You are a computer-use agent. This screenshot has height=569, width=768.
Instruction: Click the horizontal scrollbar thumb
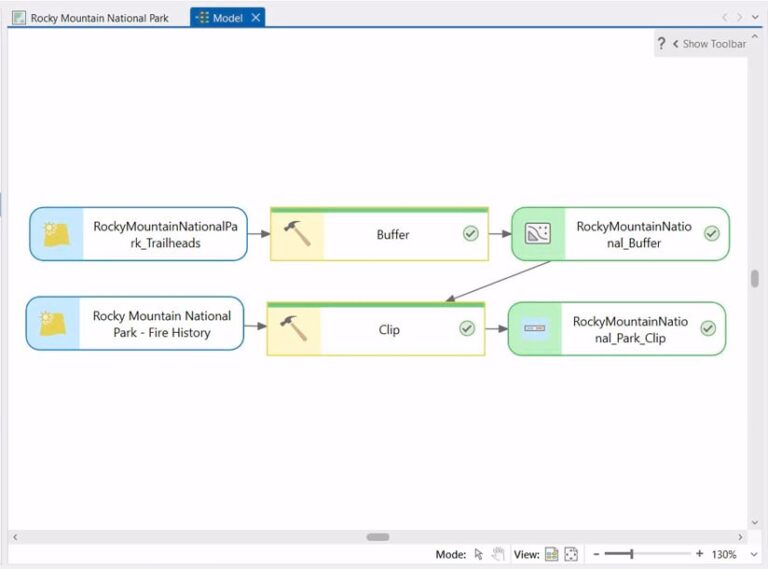(378, 537)
